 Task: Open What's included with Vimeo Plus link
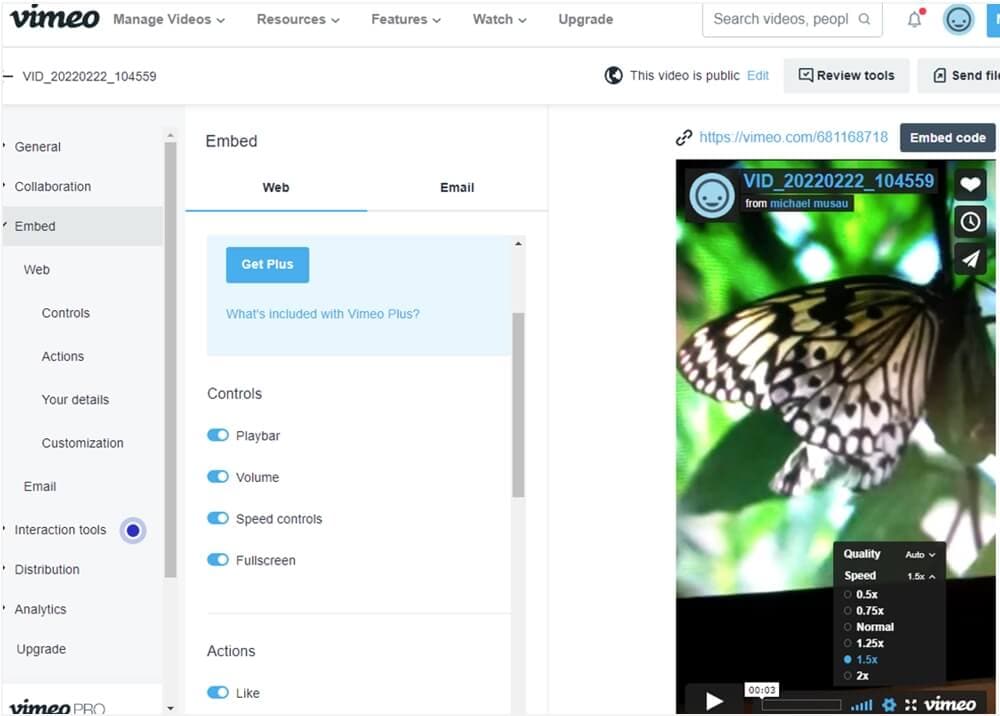pyautogui.click(x=323, y=314)
